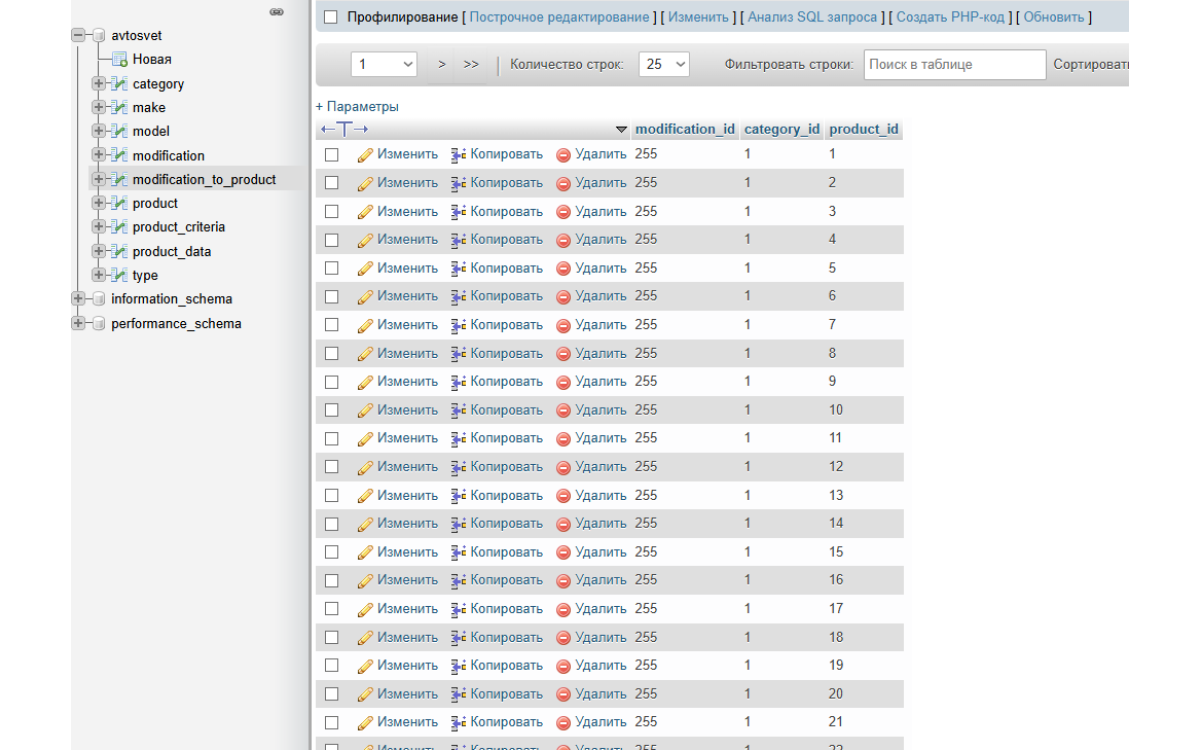Click the red delete icon for product_id 5
Image resolution: width=1200 pixels, height=750 pixels.
coord(563,269)
